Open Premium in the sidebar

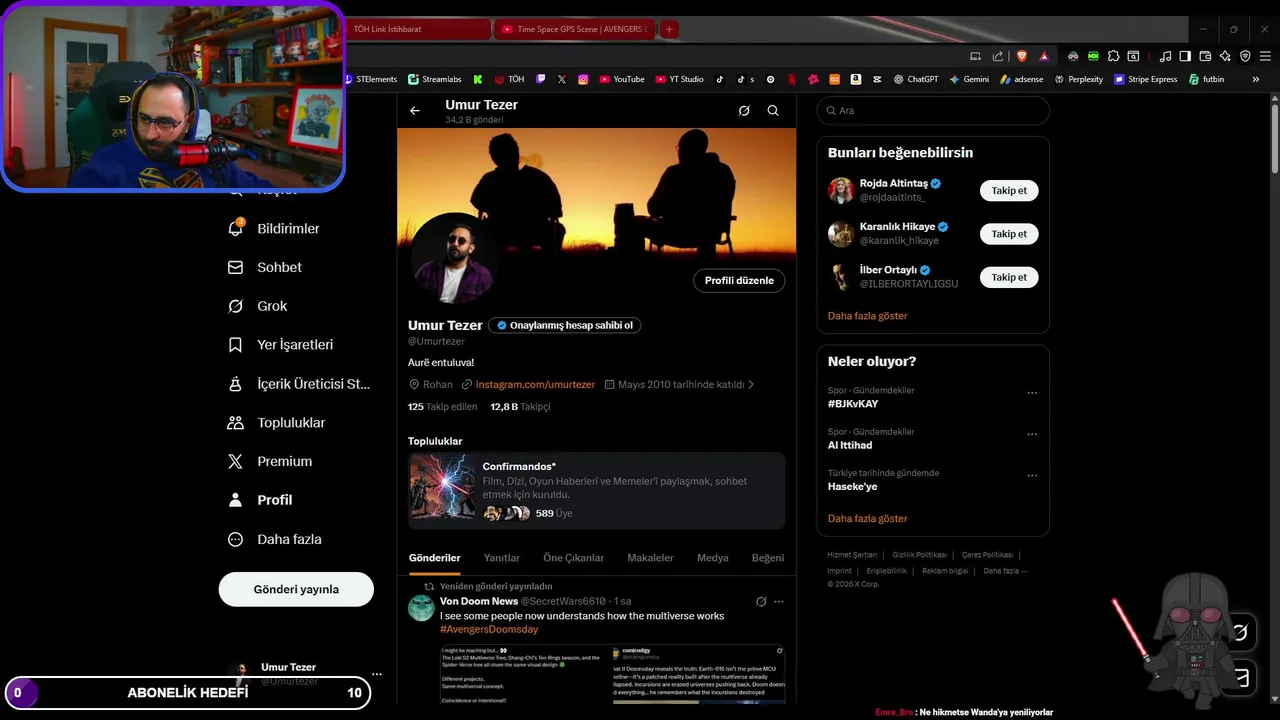tap(270, 462)
